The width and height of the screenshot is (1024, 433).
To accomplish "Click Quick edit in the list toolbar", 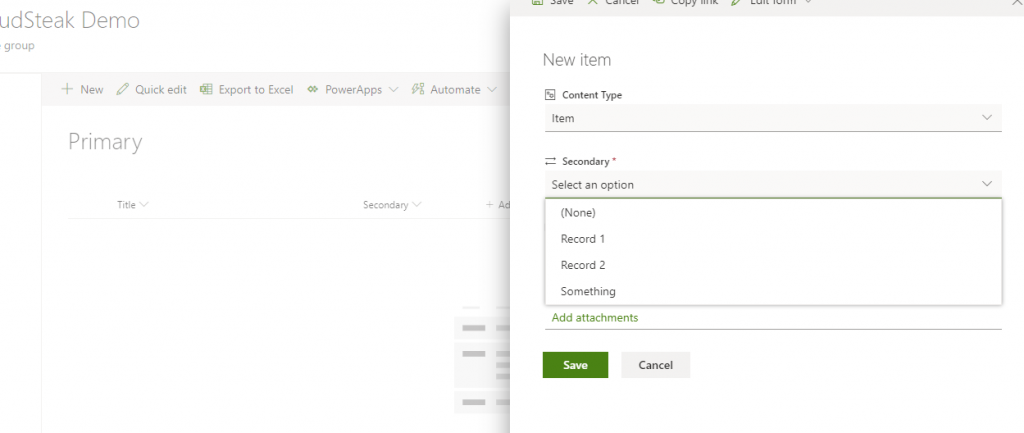I will point(161,89).
